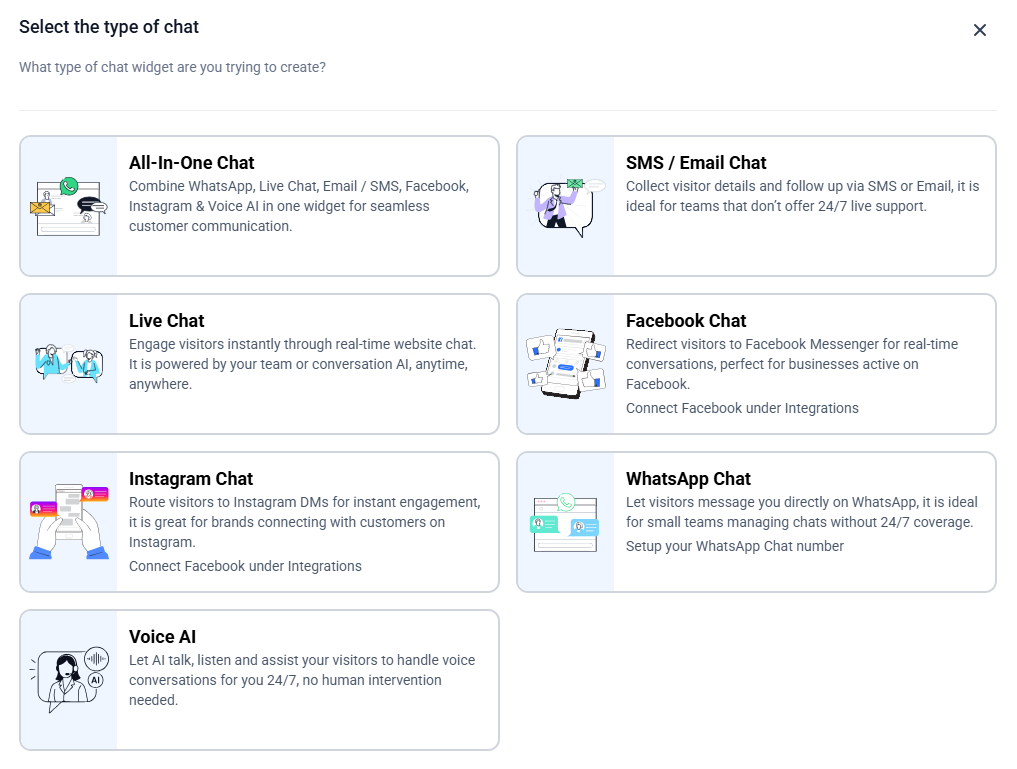Click the Instagram Chat illustration icon

coord(68,522)
